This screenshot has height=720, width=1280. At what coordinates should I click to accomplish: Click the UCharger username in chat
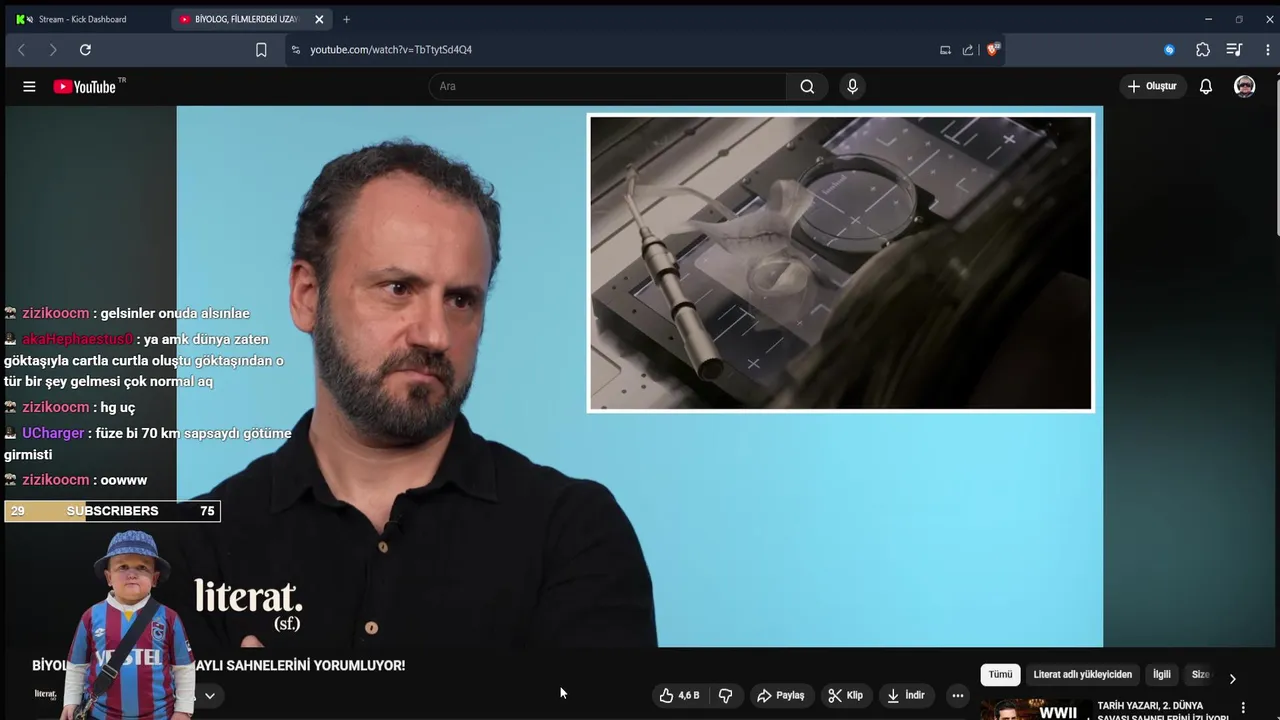(53, 433)
